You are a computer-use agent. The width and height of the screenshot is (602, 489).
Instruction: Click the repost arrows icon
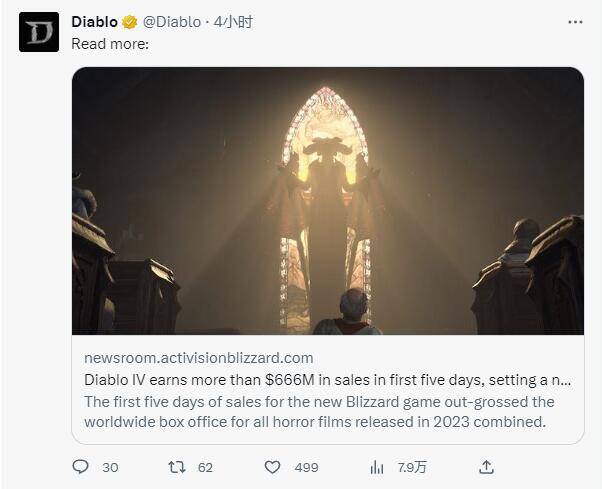(176, 467)
